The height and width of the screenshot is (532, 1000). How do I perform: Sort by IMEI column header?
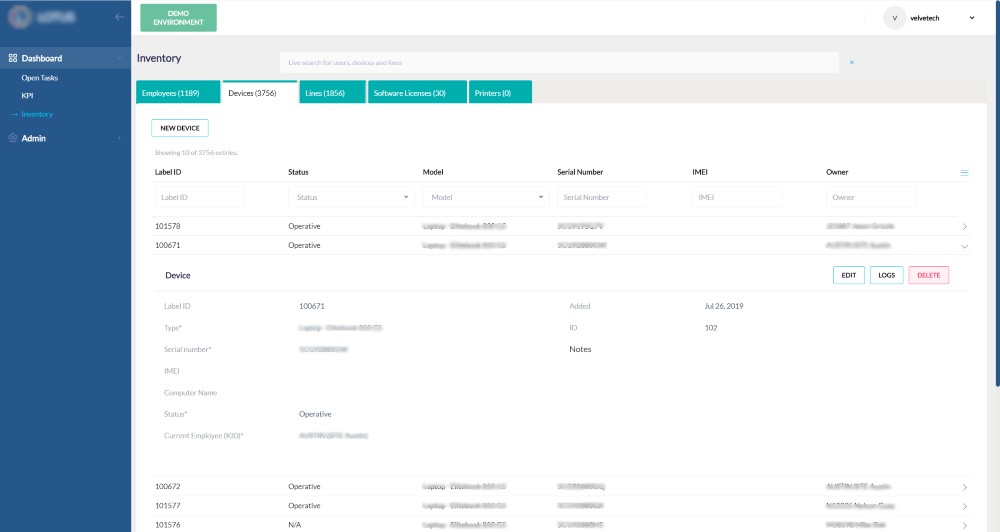700,172
